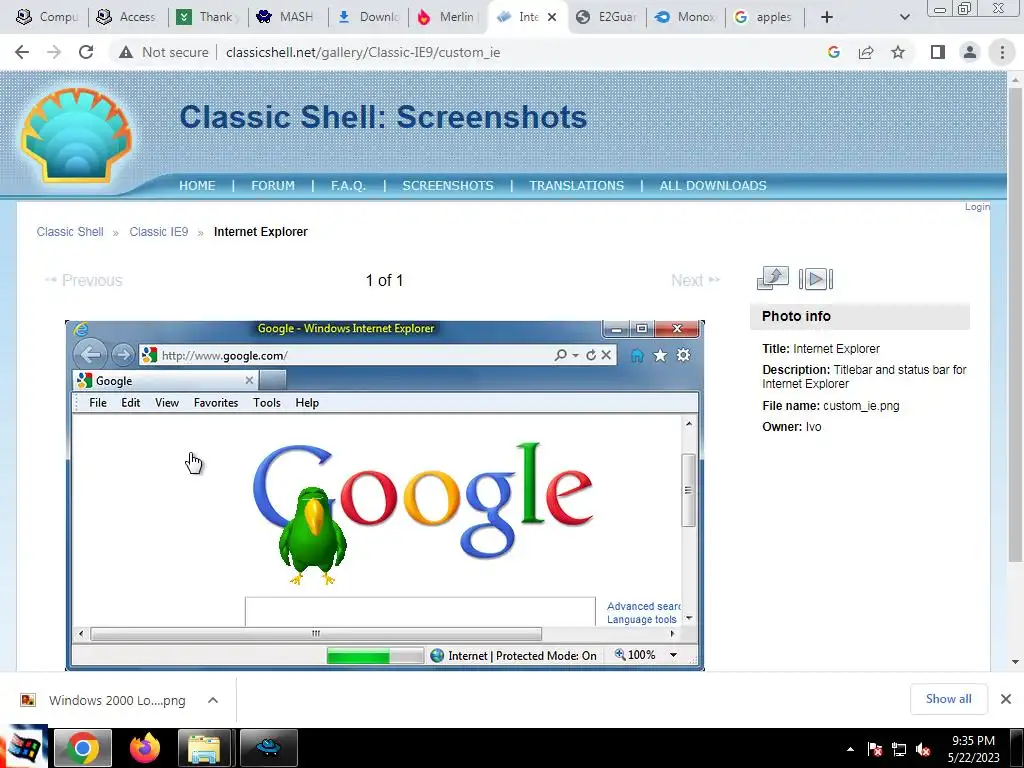Screen dimensions: 1024x768
Task: Click the Login link
Action: click(x=977, y=206)
